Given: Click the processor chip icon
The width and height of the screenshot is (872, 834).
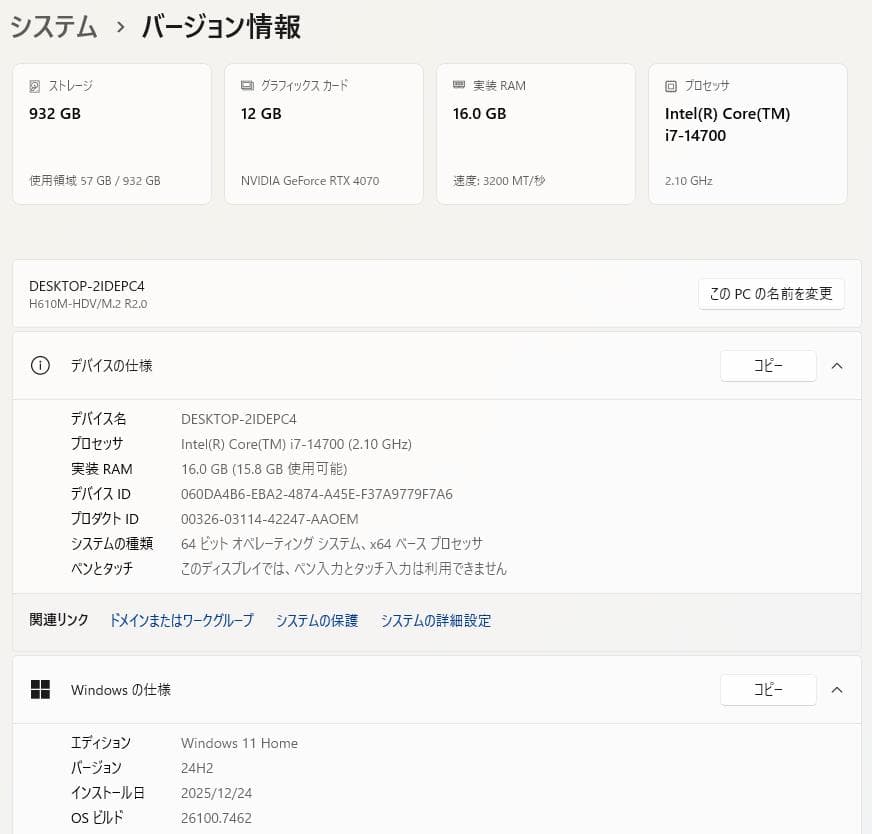Looking at the screenshot, I should pos(671,86).
